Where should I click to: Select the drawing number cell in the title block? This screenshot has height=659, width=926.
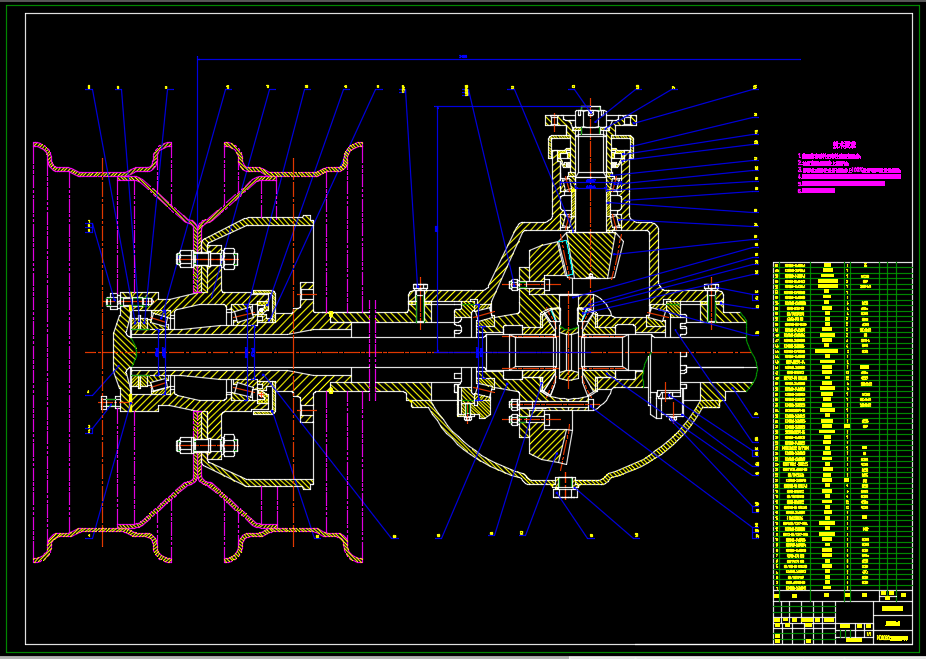(x=893, y=638)
